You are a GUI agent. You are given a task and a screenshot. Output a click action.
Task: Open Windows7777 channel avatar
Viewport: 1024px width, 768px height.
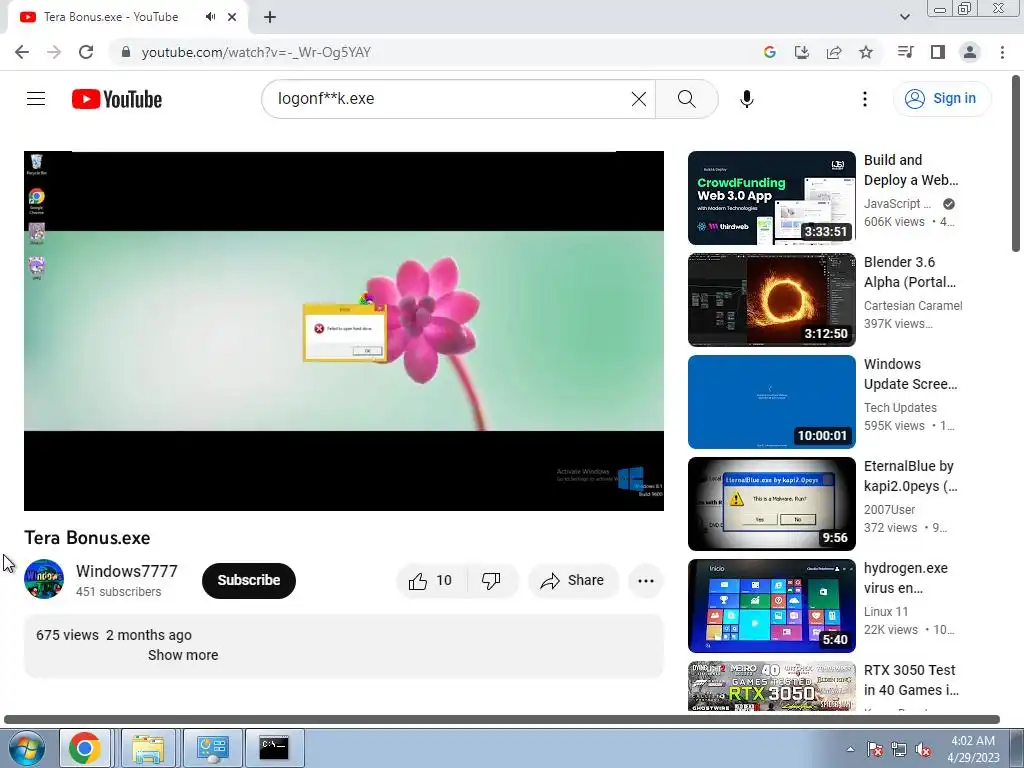tap(44, 579)
